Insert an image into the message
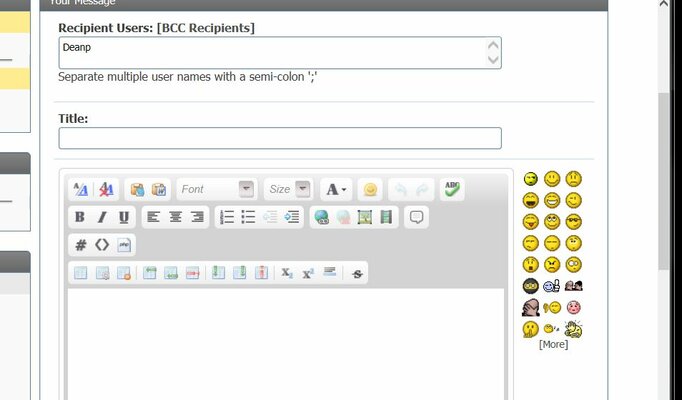Screen dimensions: 682x400 coord(365,217)
